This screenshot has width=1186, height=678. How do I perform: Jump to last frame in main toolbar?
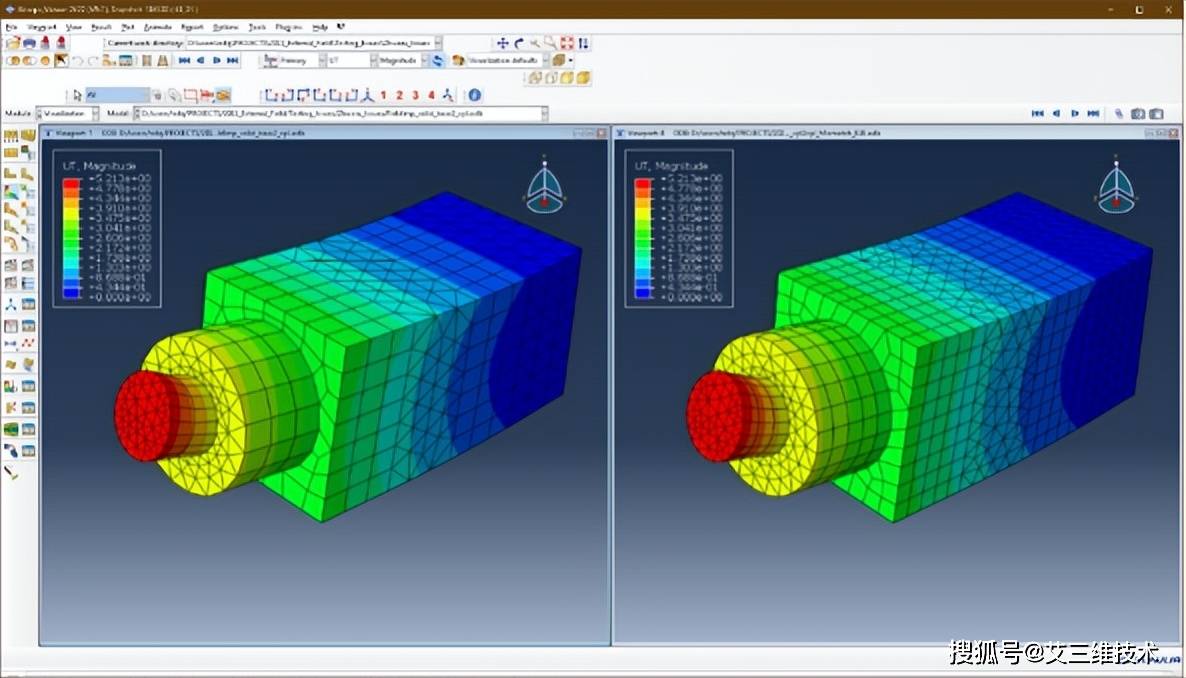pos(233,61)
